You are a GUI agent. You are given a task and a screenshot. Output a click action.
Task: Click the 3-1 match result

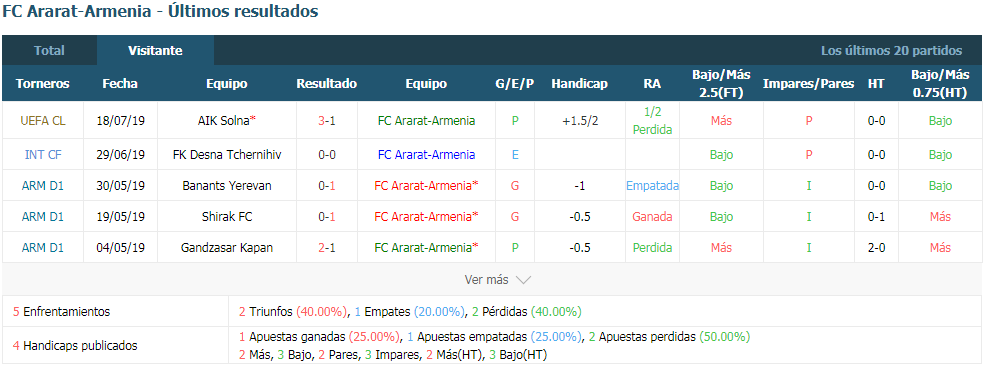coord(327,121)
